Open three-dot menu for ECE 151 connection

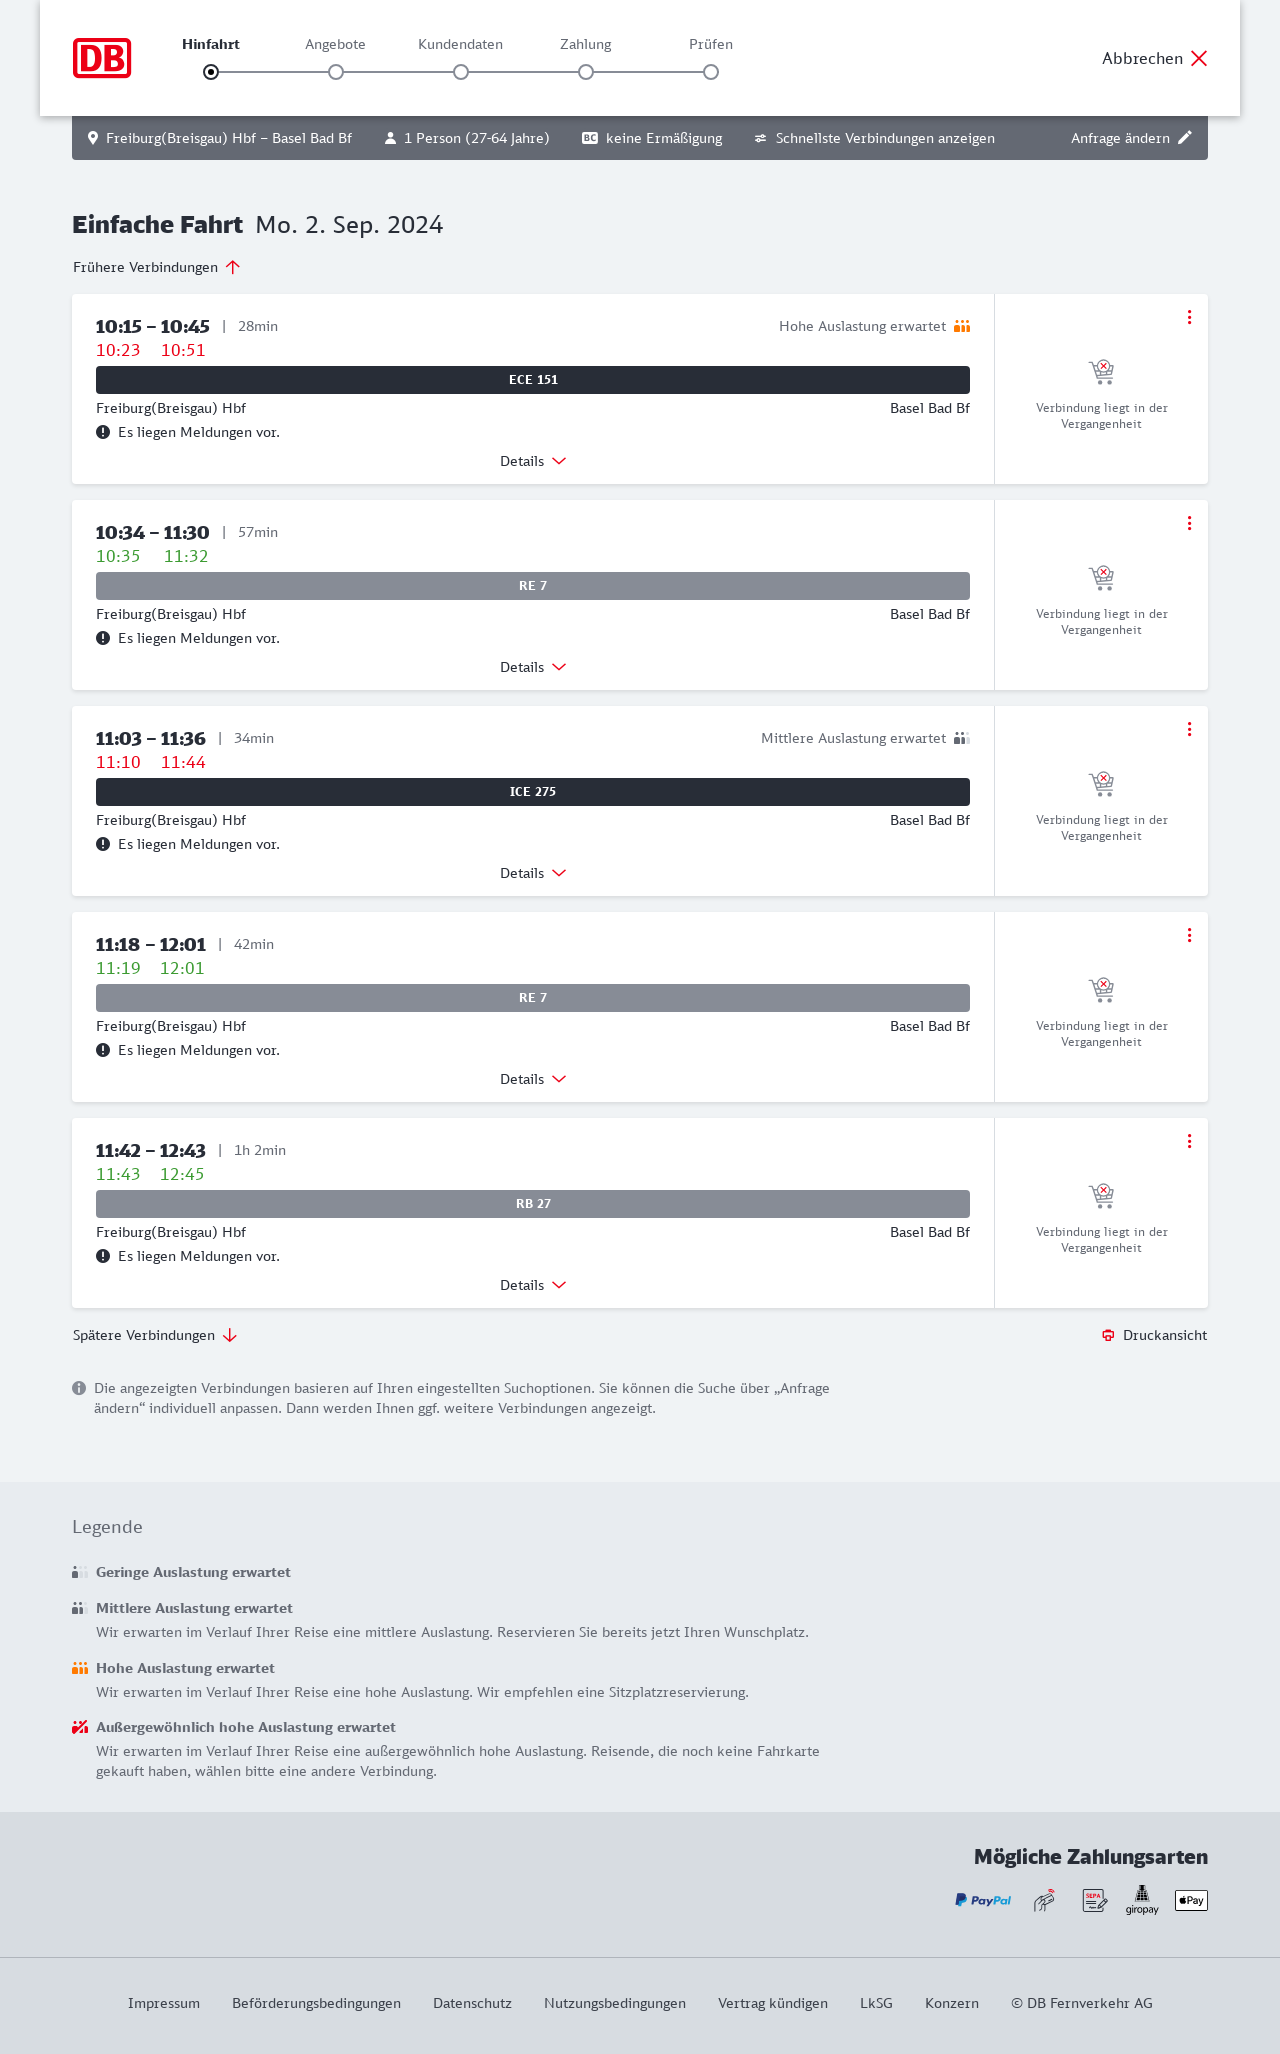pyautogui.click(x=1189, y=317)
